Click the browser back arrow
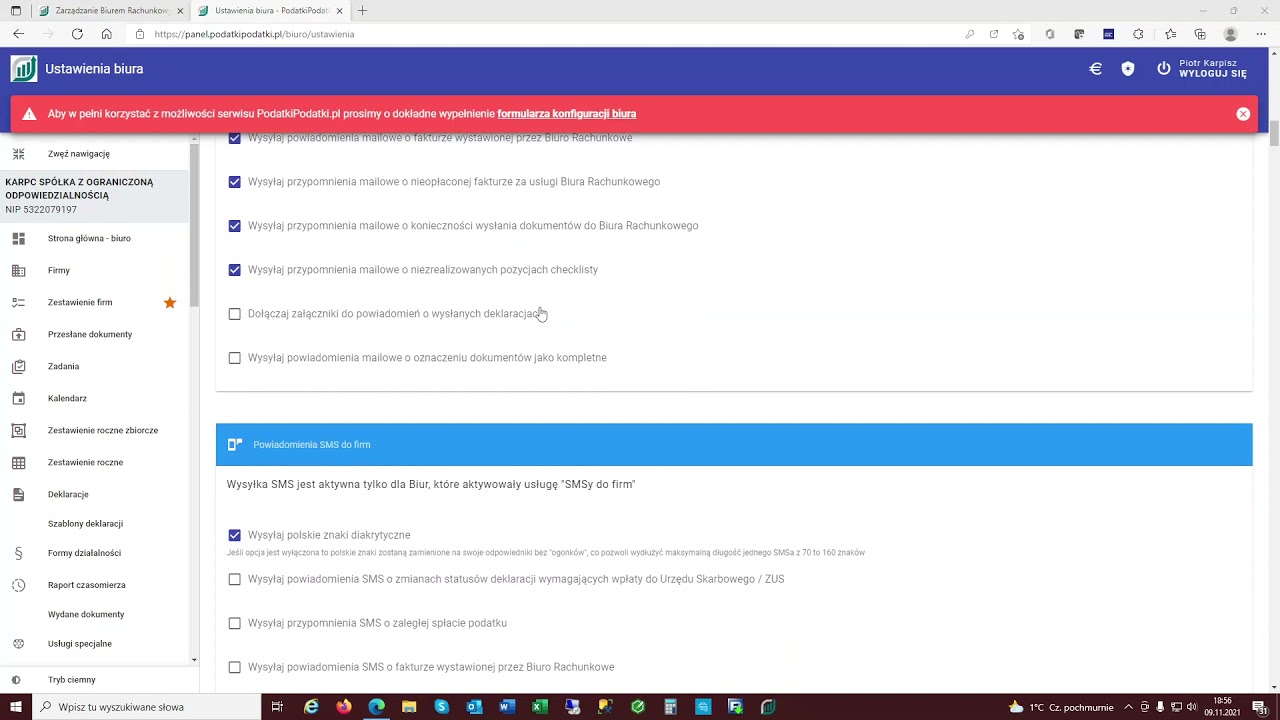 coord(18,34)
